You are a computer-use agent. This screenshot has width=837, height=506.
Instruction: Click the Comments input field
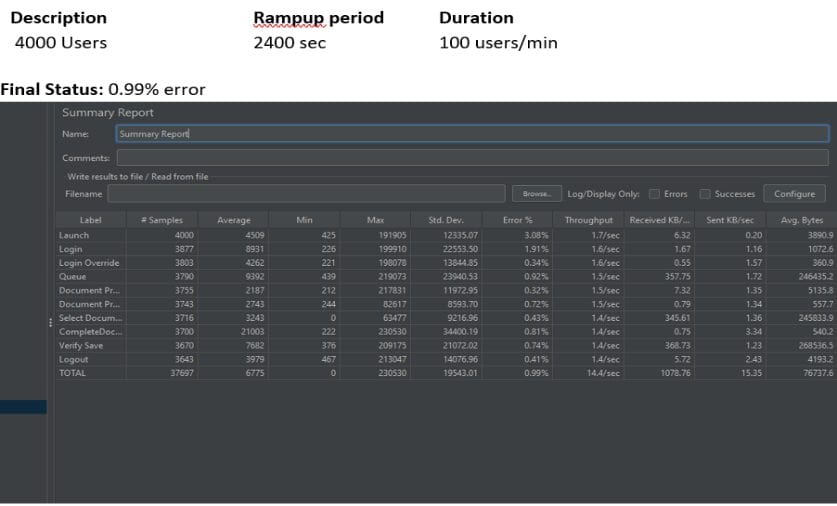[x=472, y=157]
